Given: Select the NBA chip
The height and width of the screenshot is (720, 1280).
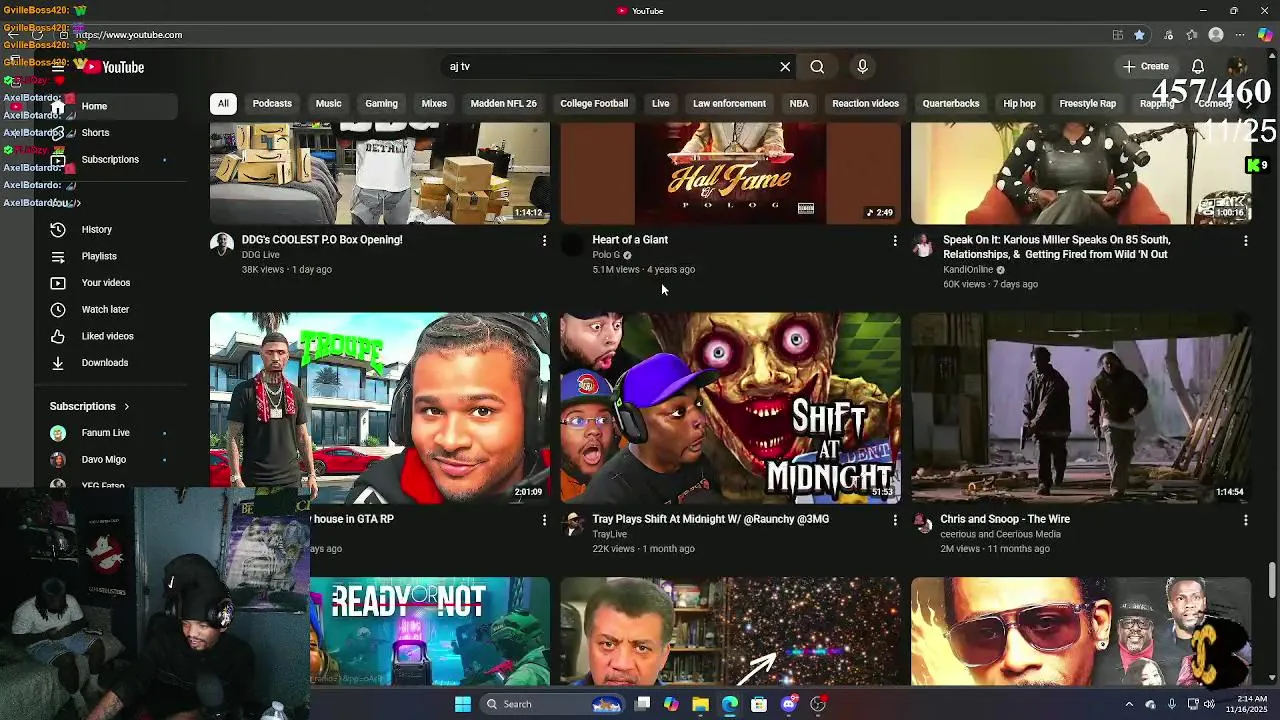Looking at the screenshot, I should 799,104.
